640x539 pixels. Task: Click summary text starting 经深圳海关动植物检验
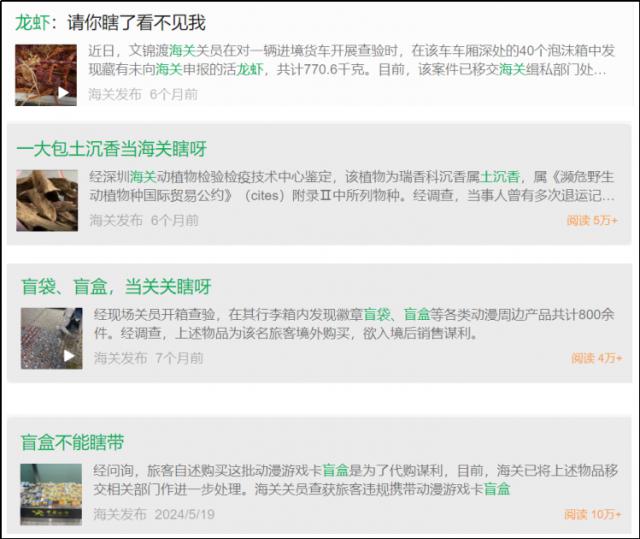pyautogui.click(x=352, y=186)
